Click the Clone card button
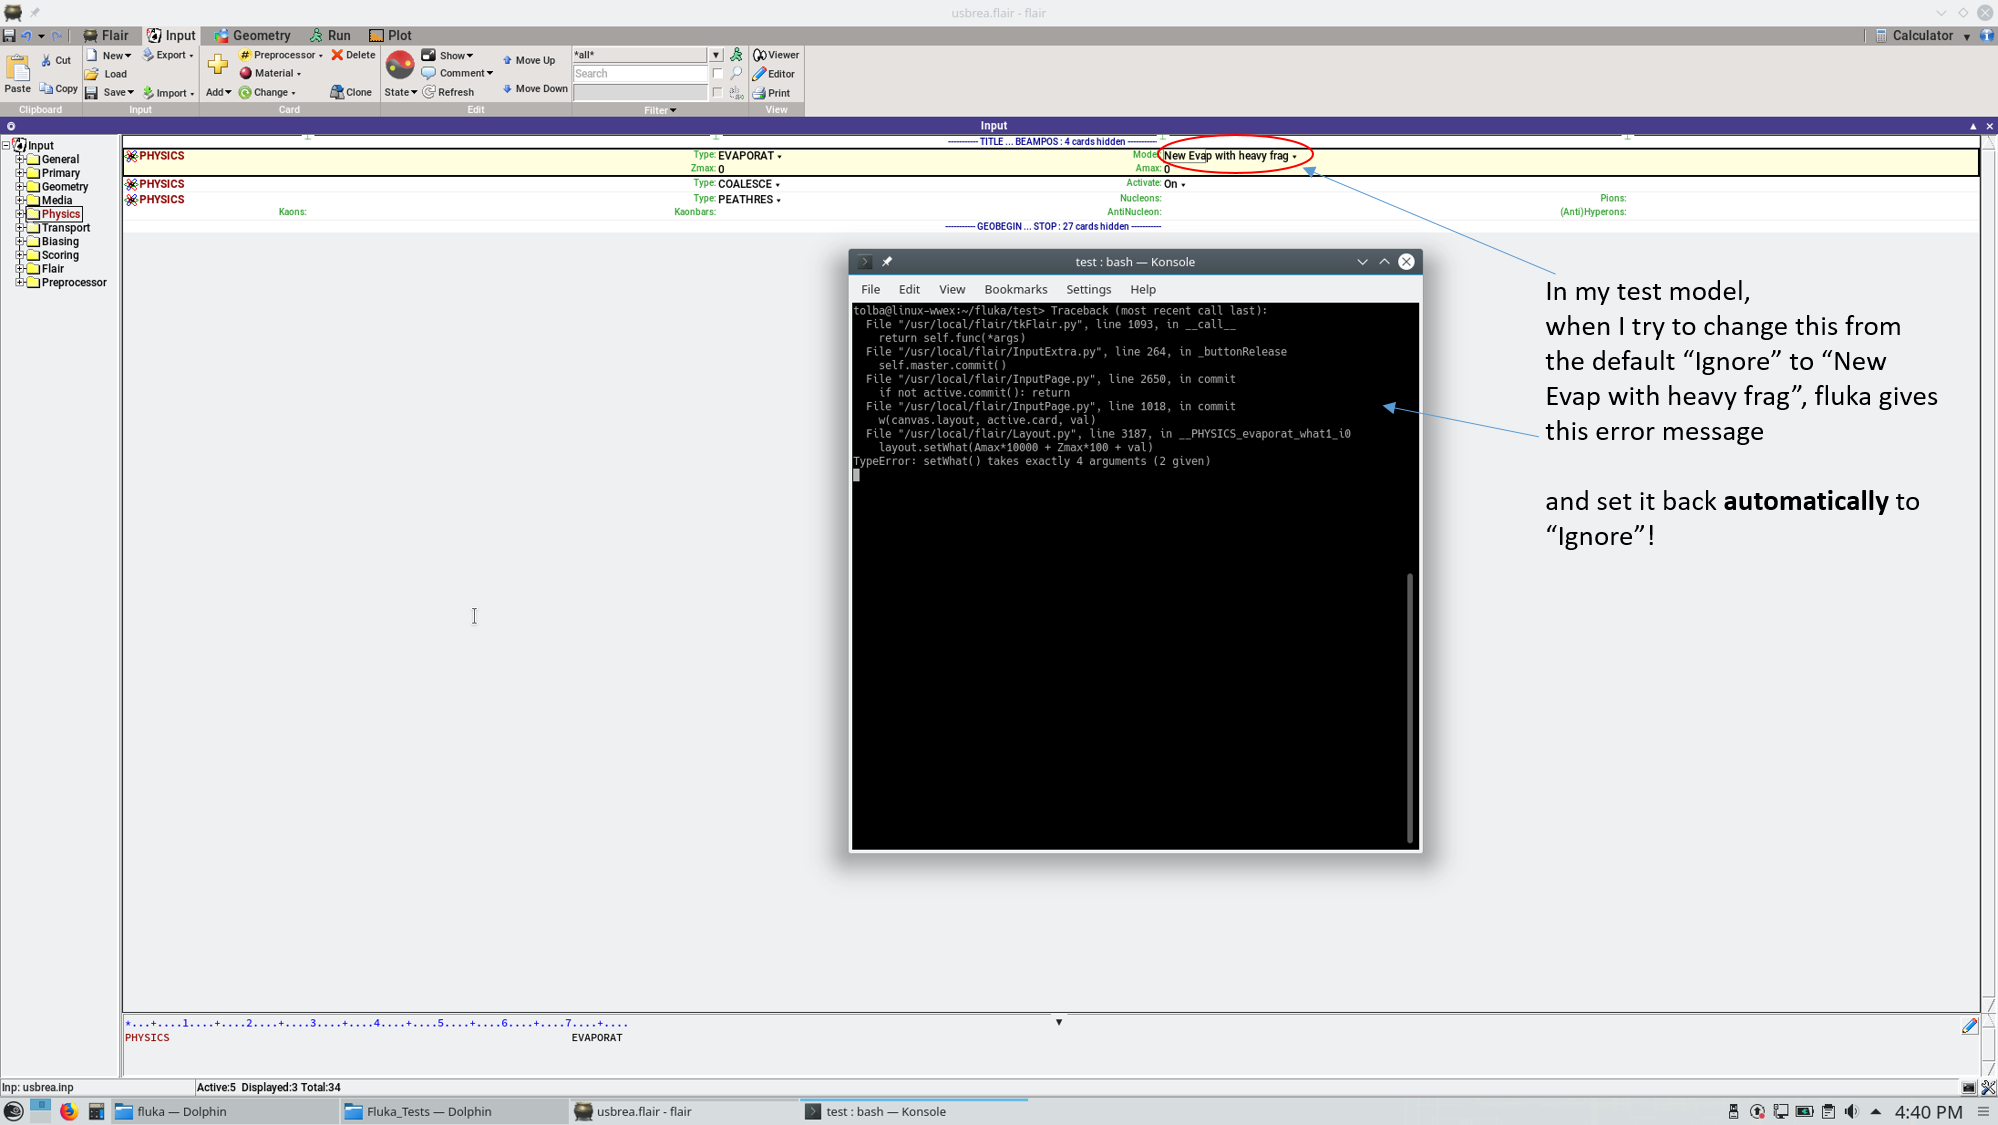 point(351,92)
